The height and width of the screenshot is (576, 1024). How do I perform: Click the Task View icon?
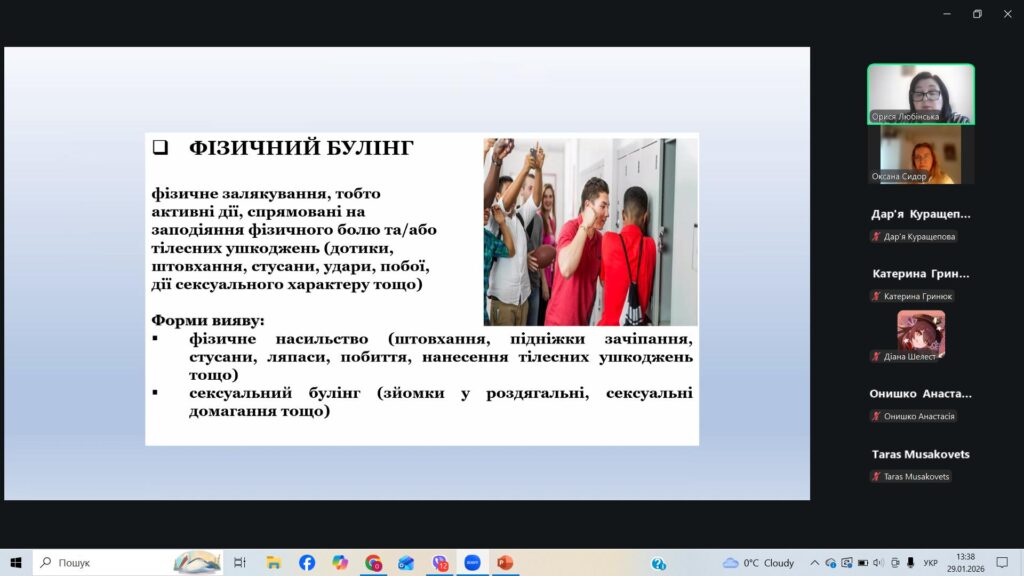(240, 563)
